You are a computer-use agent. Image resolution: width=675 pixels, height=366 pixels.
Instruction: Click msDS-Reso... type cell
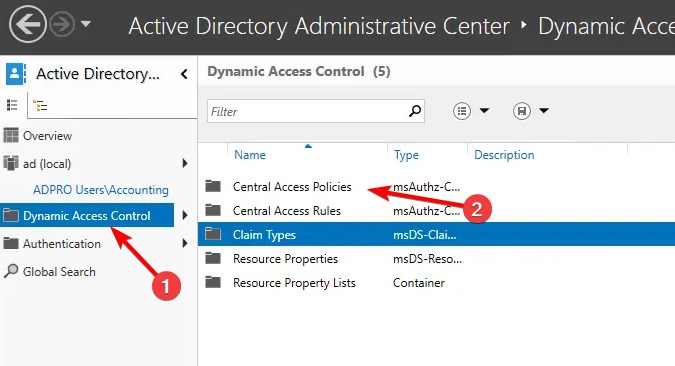[x=427, y=259]
